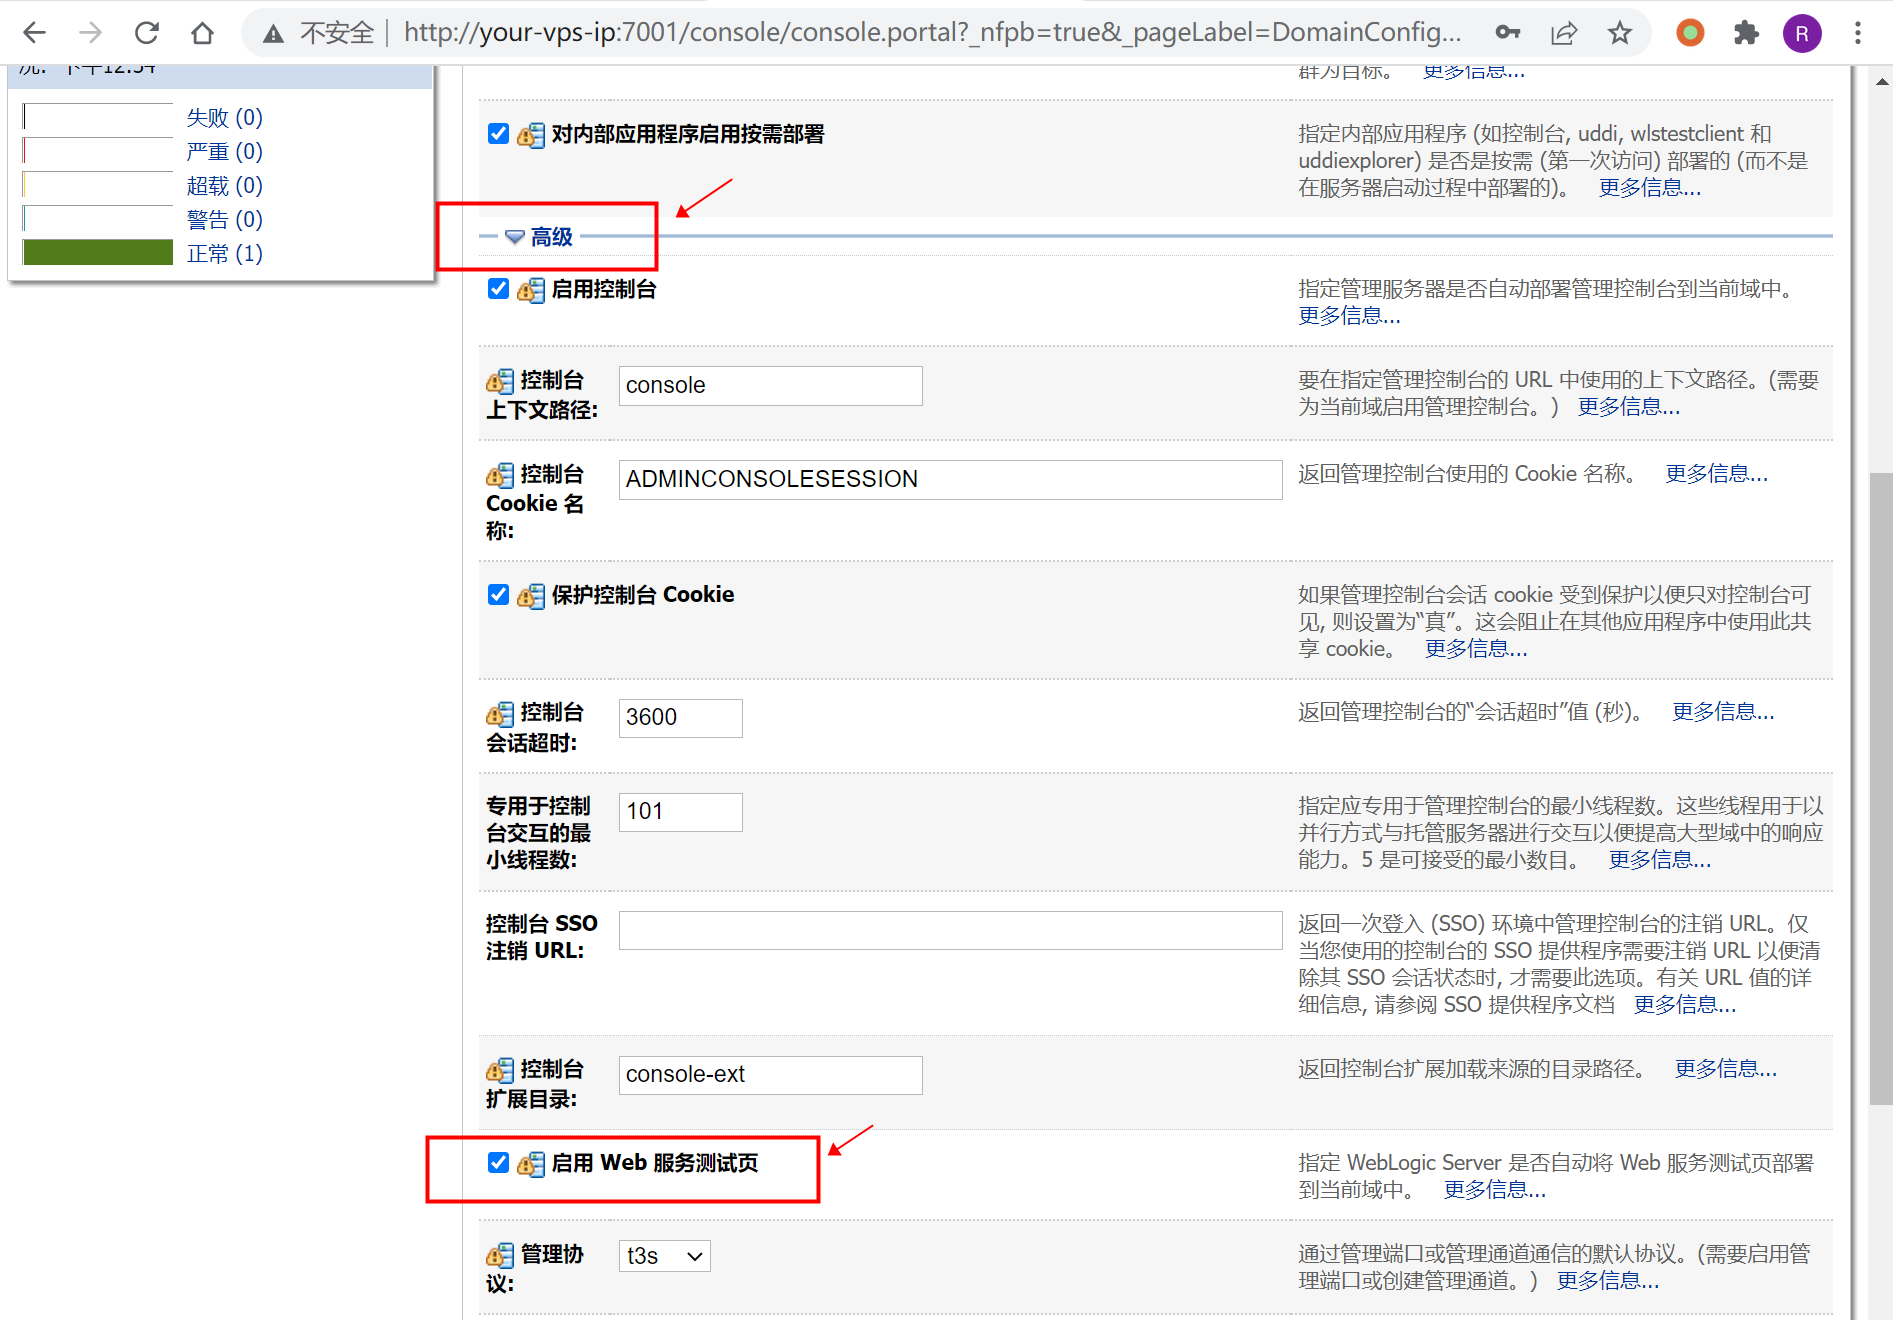Click the browser back arrow
This screenshot has width=1893, height=1320.
(34, 33)
